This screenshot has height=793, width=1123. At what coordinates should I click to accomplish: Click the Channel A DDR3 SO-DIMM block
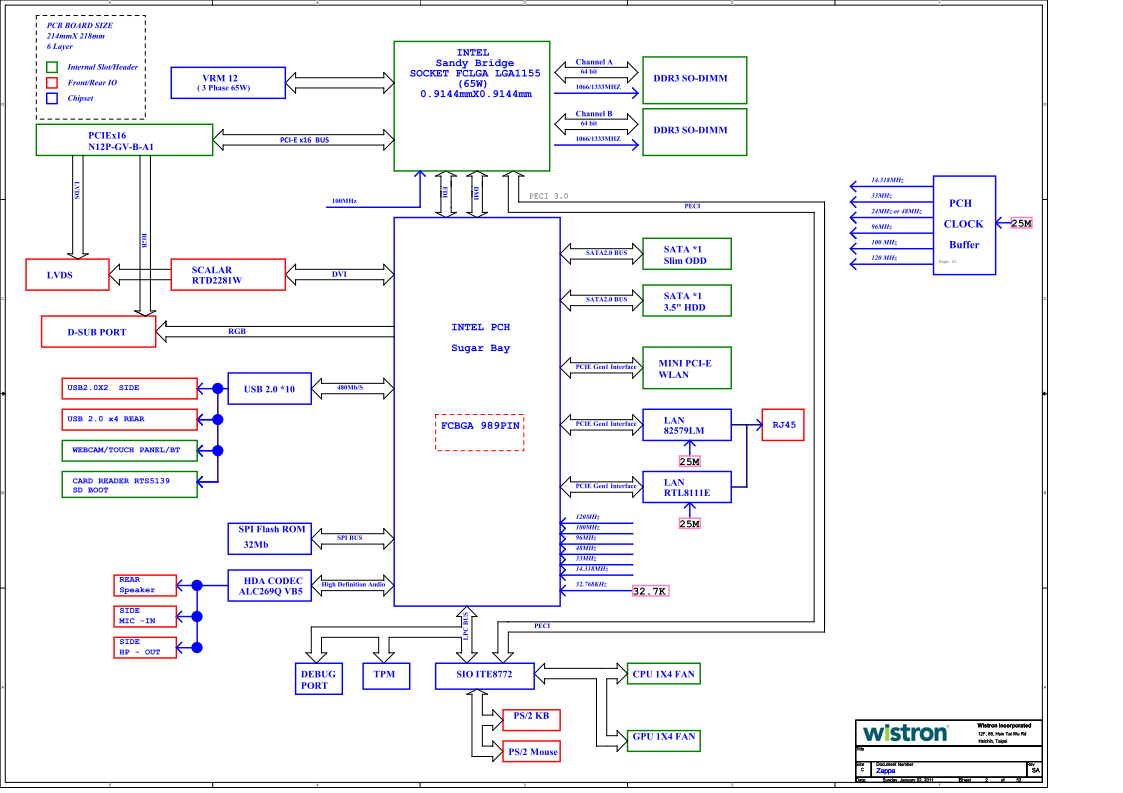click(694, 80)
